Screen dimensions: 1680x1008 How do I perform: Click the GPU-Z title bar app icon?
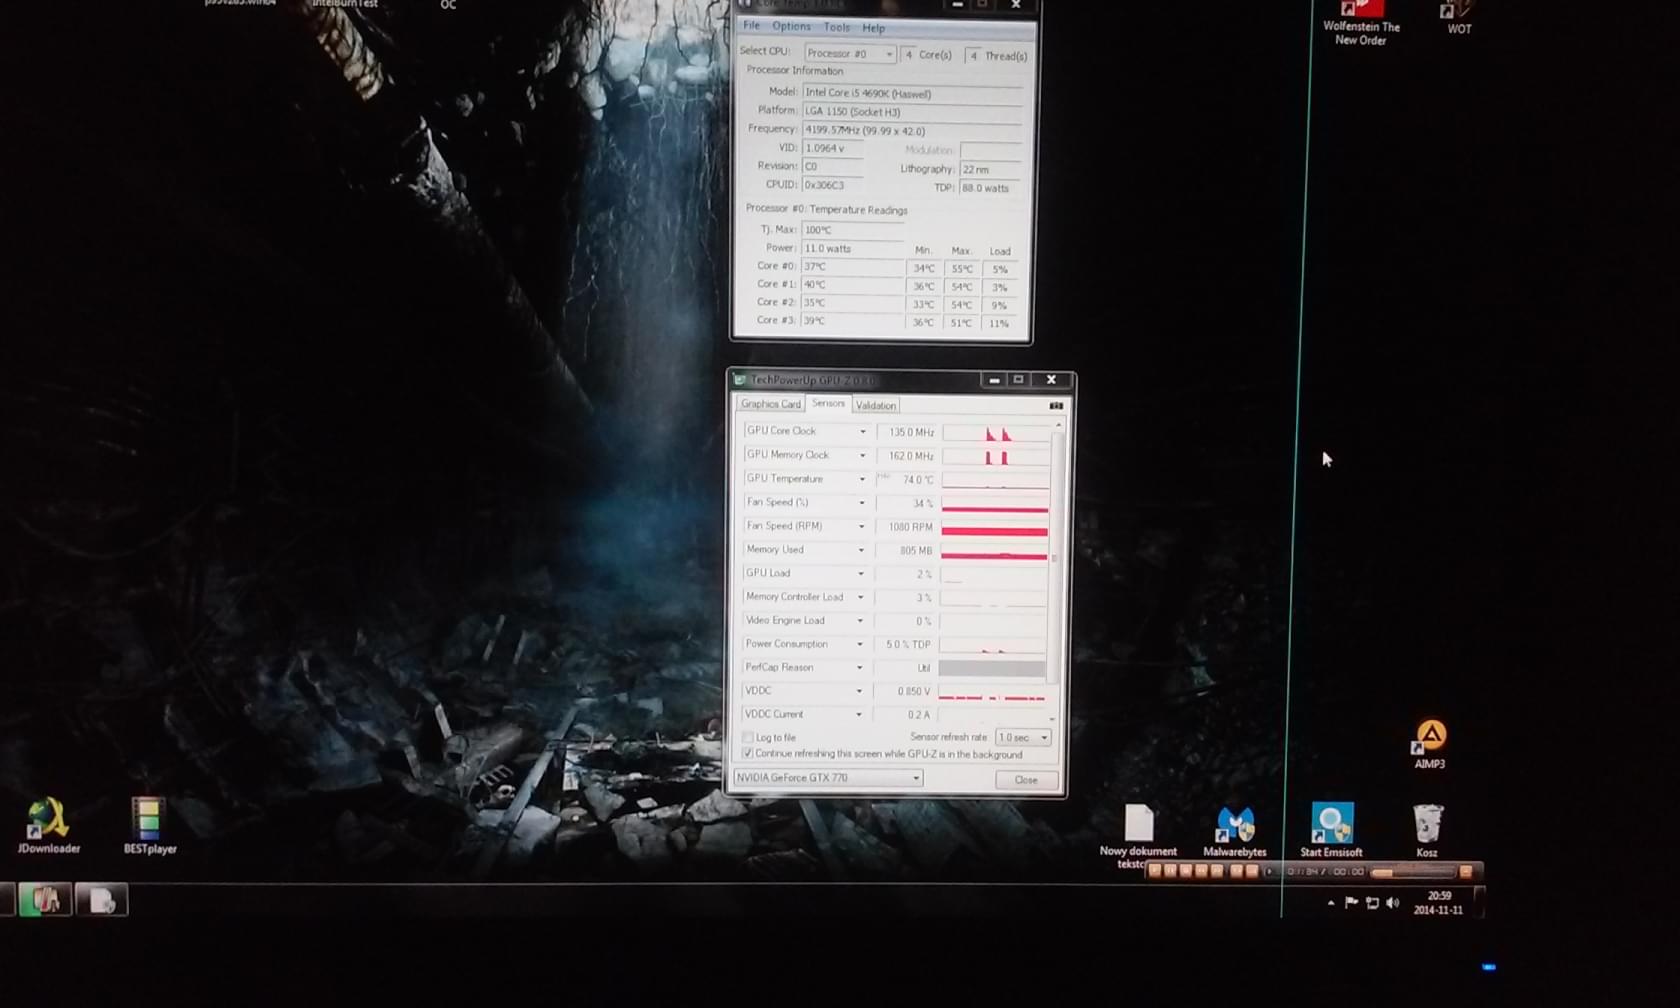[740, 380]
